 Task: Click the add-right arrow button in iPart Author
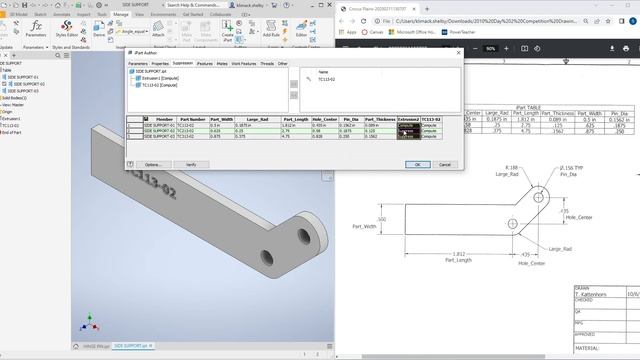294,84
